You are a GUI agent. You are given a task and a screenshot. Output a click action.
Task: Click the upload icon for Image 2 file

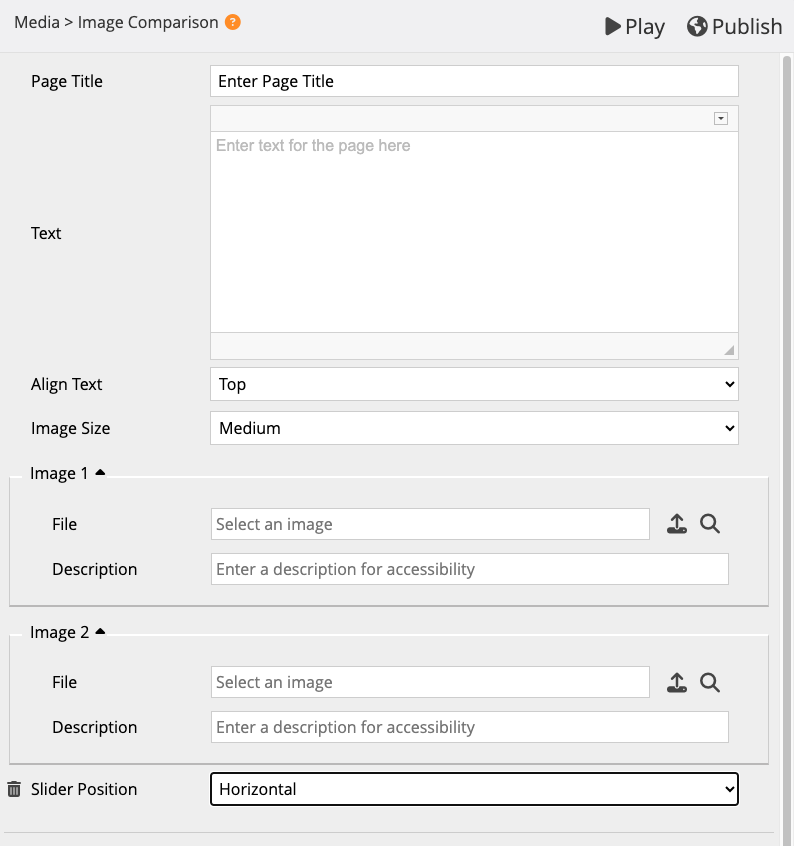[x=677, y=682]
